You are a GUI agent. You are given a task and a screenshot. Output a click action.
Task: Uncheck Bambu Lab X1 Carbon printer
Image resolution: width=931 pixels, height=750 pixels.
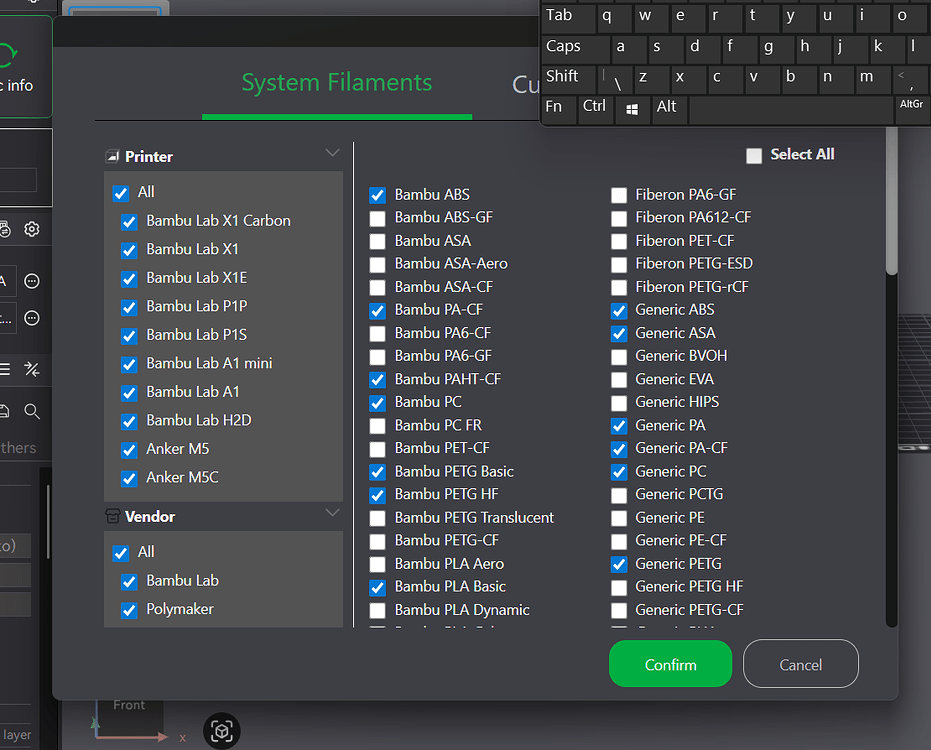[129, 221]
